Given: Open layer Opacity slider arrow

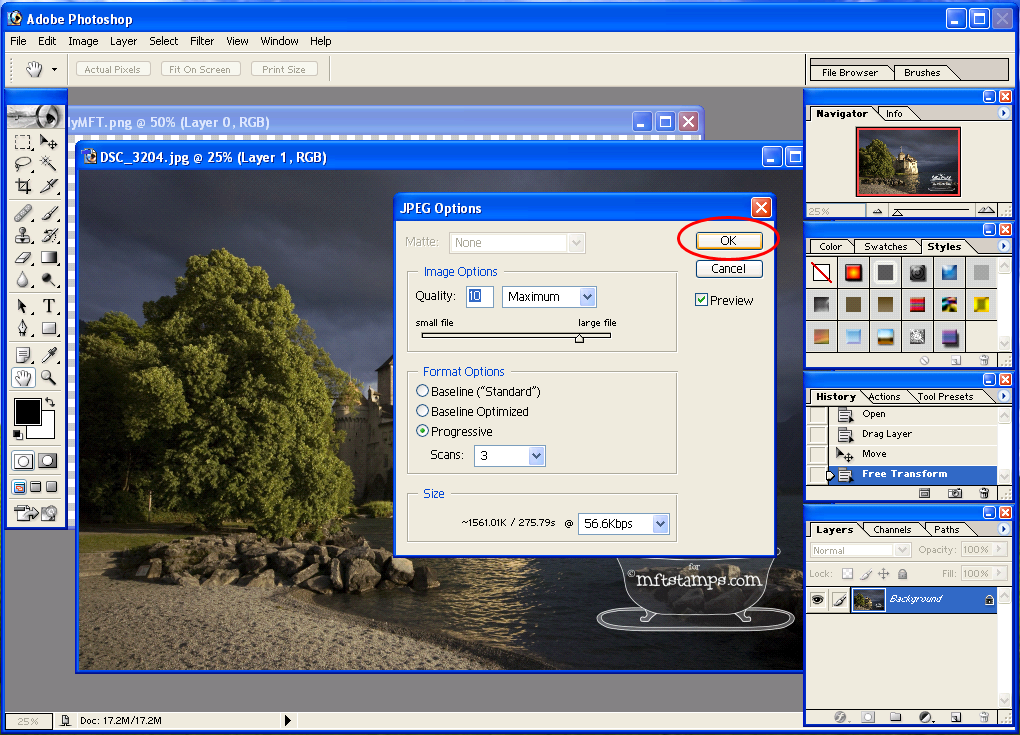Looking at the screenshot, I should point(999,550).
